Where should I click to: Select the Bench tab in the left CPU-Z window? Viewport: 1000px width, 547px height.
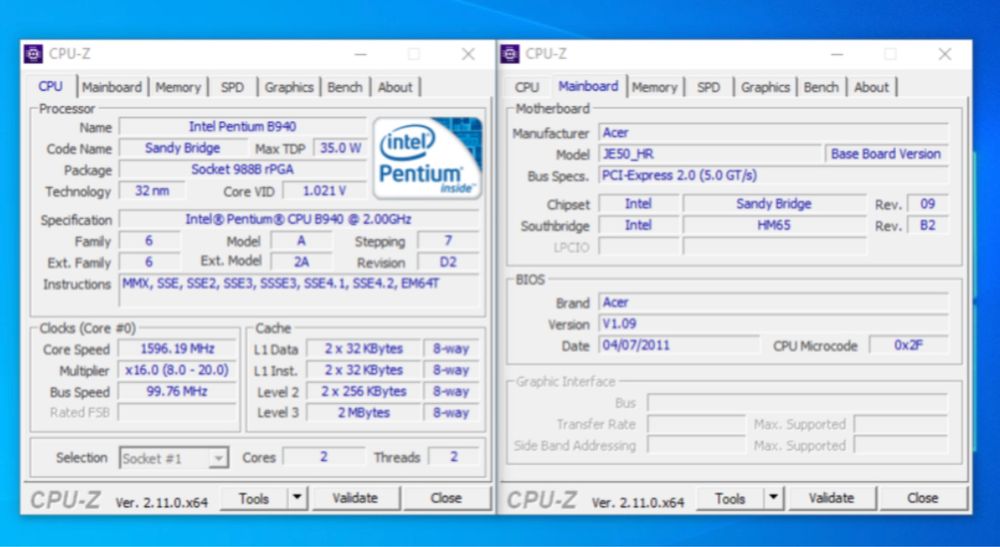click(345, 87)
